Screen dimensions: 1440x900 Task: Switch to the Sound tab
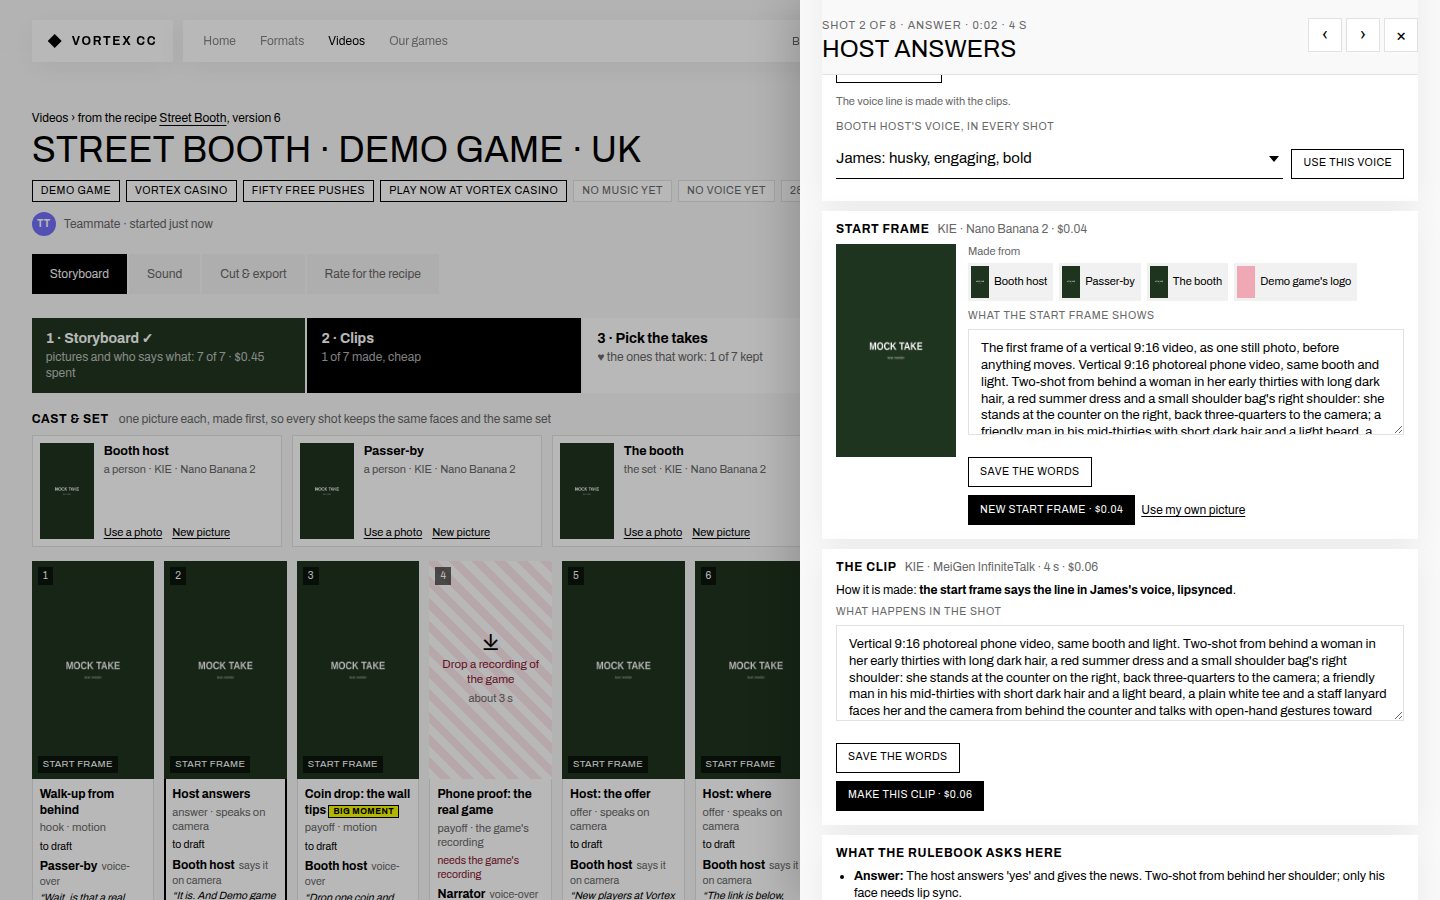click(165, 274)
